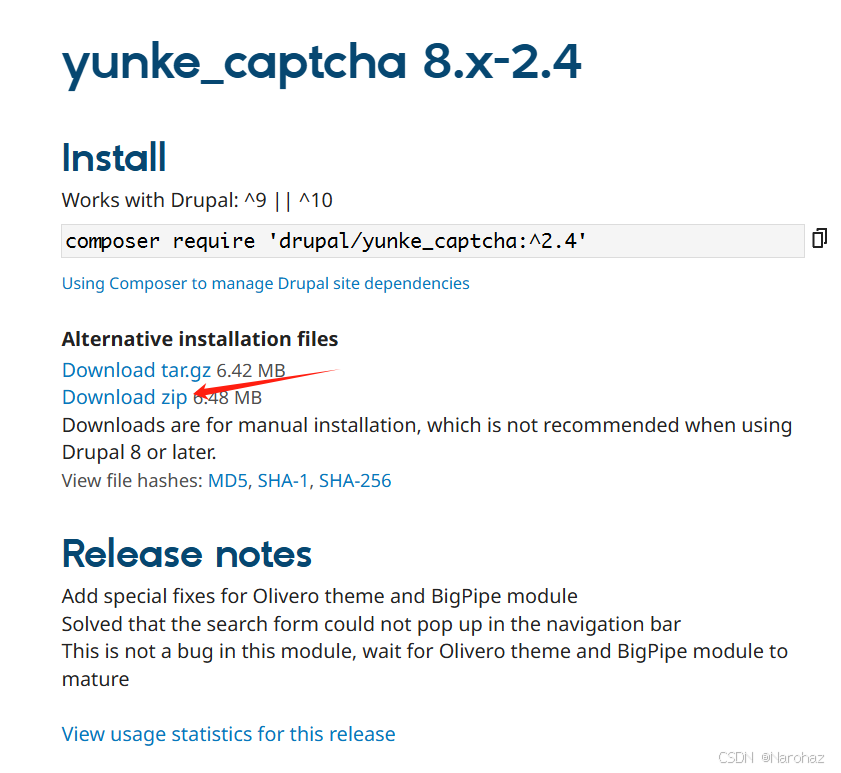Open the Download zip link

tap(123, 397)
